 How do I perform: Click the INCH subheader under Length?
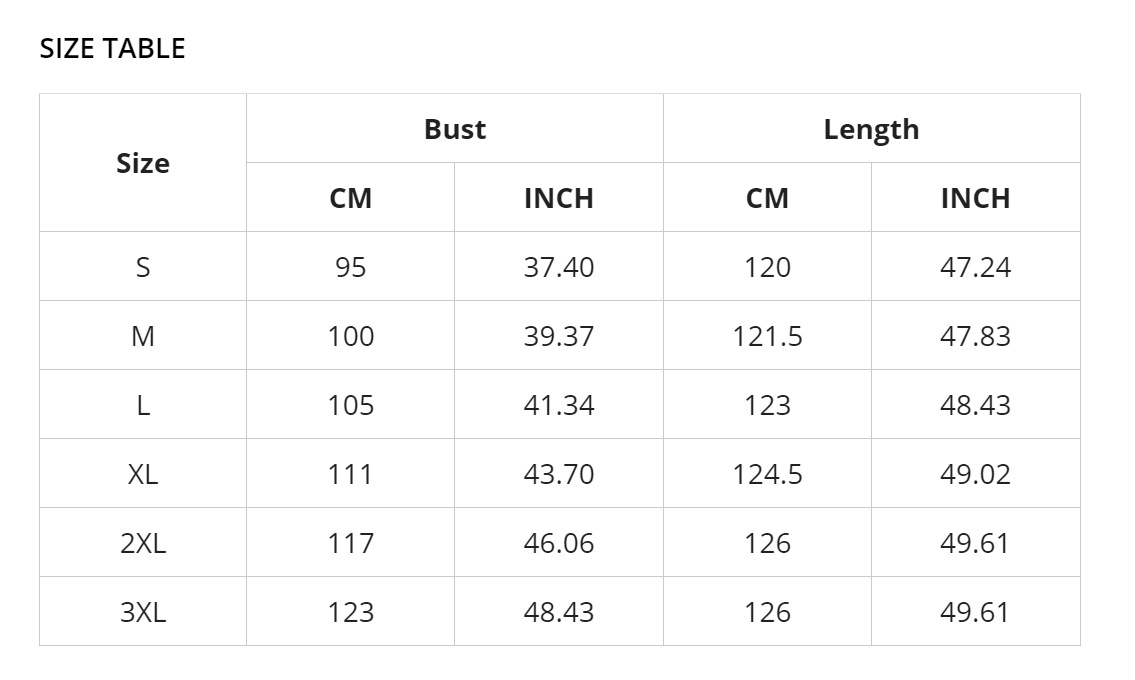(975, 198)
